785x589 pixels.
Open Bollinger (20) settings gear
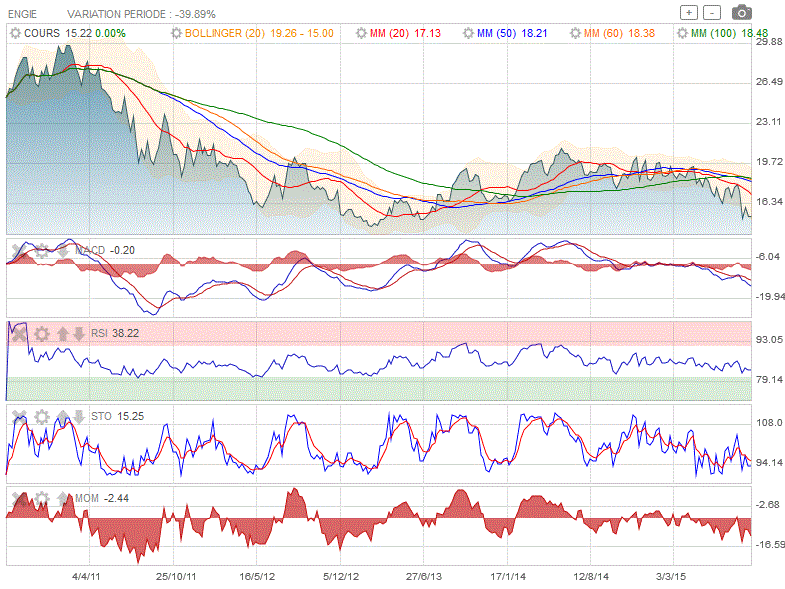(x=177, y=33)
